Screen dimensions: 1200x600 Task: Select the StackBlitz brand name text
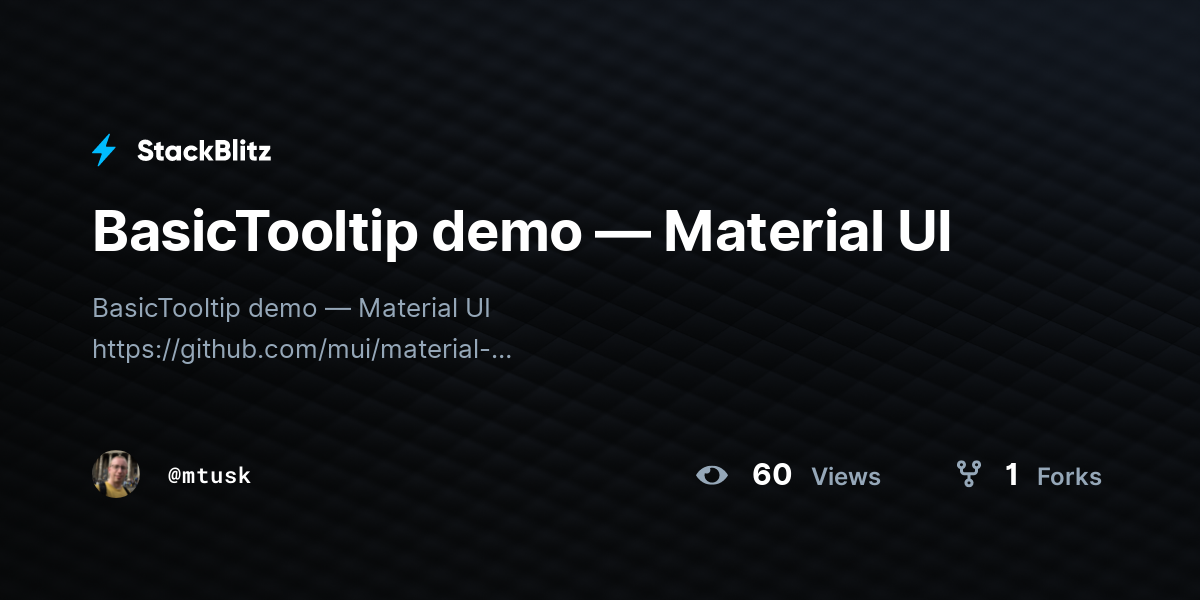(204, 151)
